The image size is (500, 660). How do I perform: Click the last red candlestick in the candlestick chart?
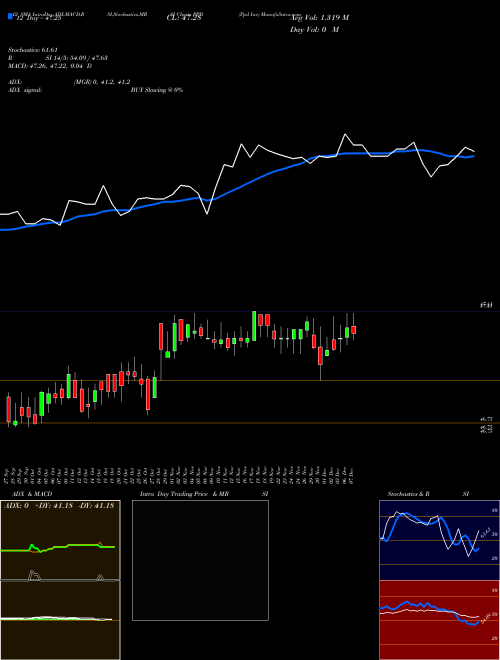[x=354, y=330]
